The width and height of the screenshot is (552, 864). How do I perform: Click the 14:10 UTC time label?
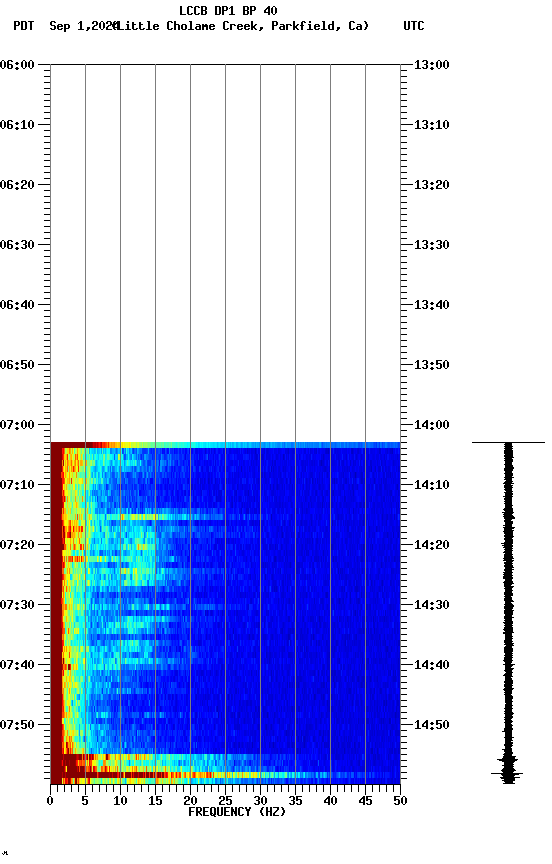pos(432,485)
